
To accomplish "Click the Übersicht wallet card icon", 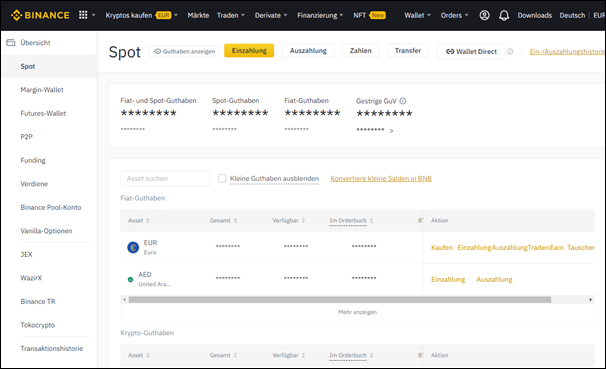I will click(10, 43).
